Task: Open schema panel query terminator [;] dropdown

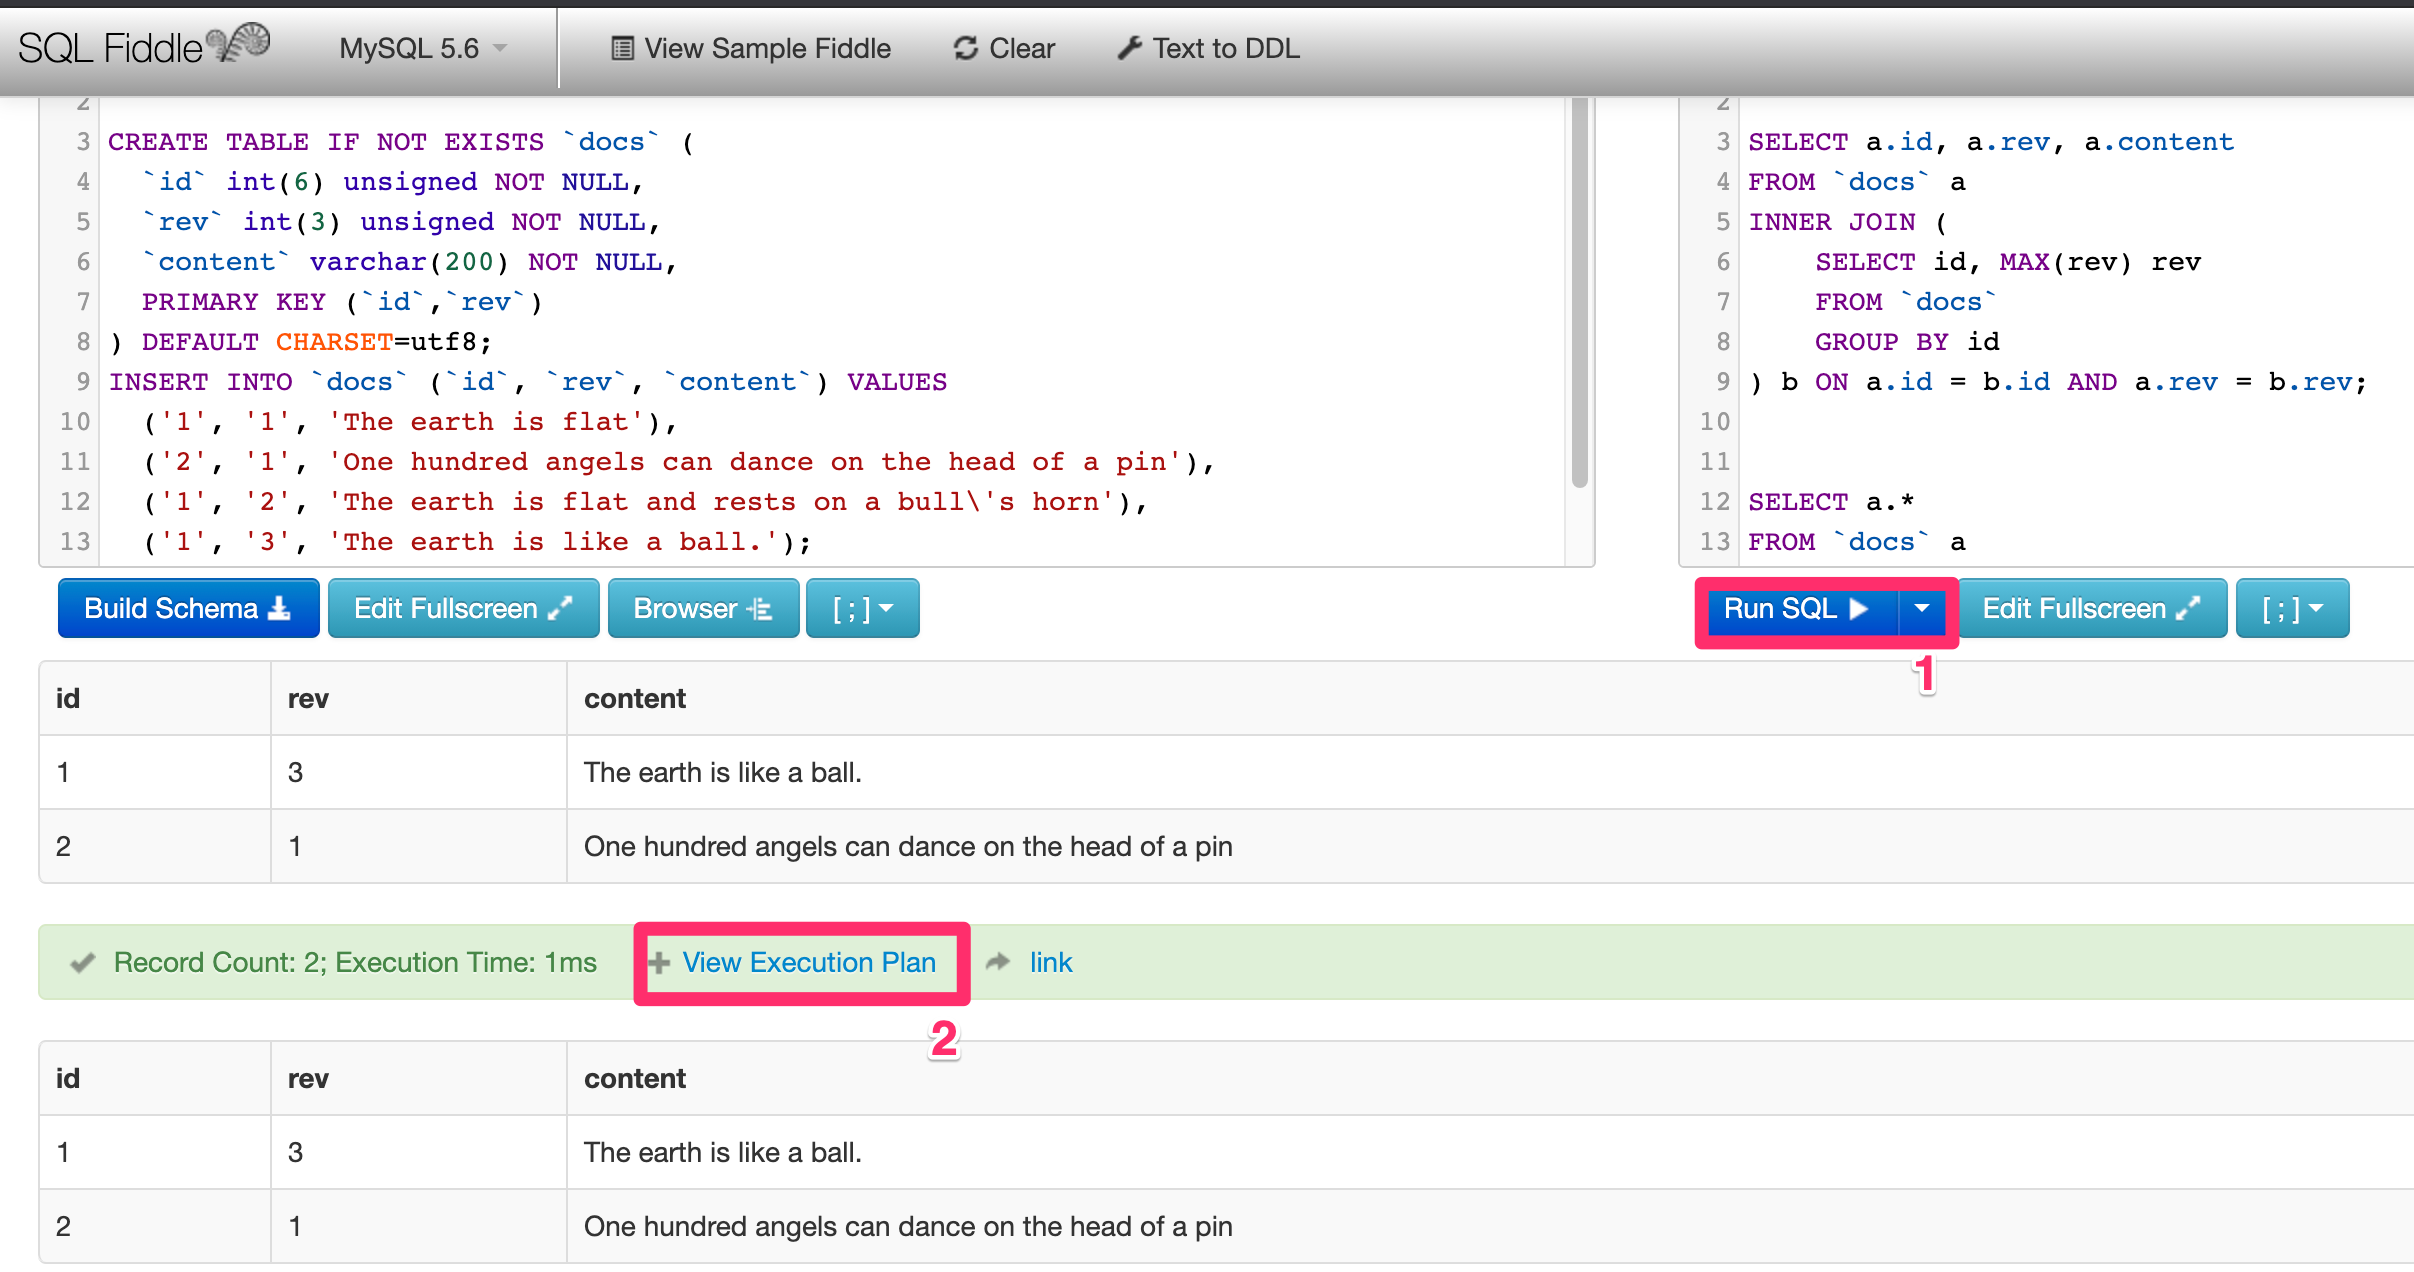Action: point(862,608)
